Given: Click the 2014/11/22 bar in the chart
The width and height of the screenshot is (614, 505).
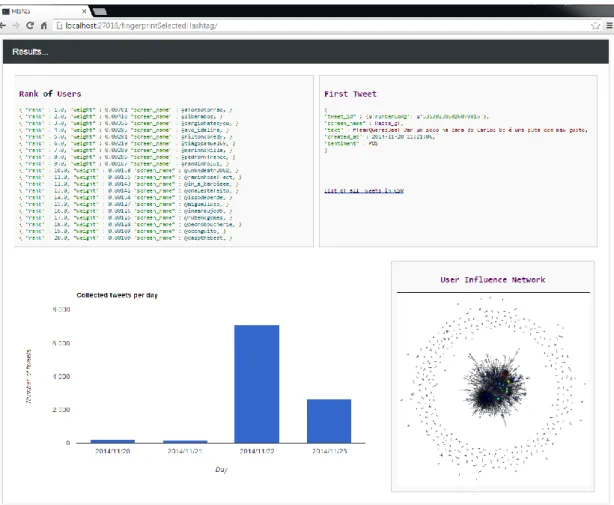Looking at the screenshot, I should pos(257,384).
